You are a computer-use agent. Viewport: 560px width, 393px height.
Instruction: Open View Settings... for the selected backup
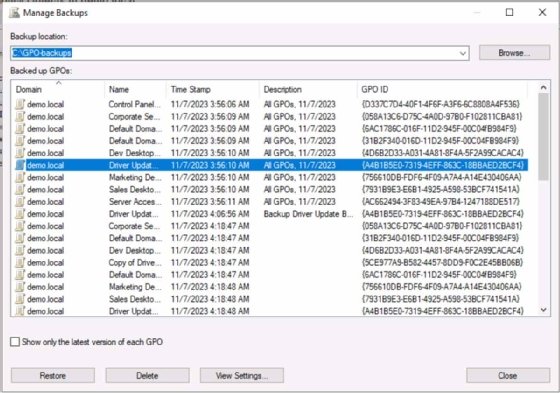click(x=242, y=375)
